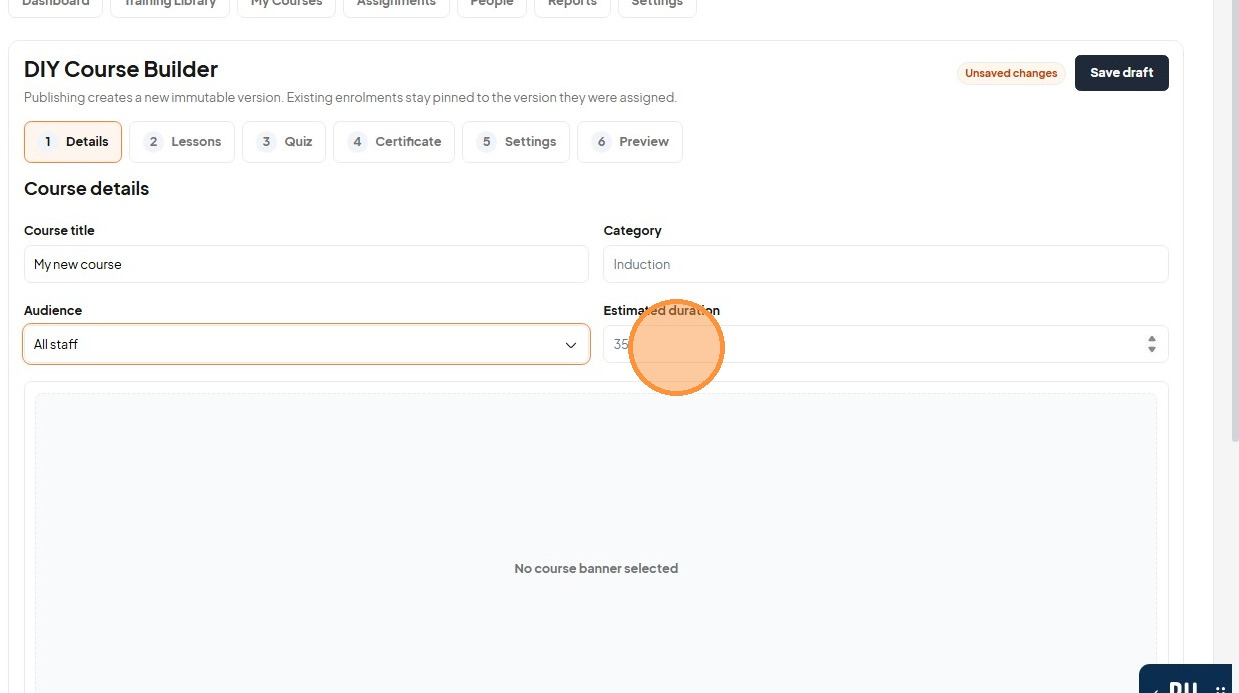This screenshot has height=693, width=1239.
Task: Expand the Audience dropdown chevron
Action: (571, 345)
